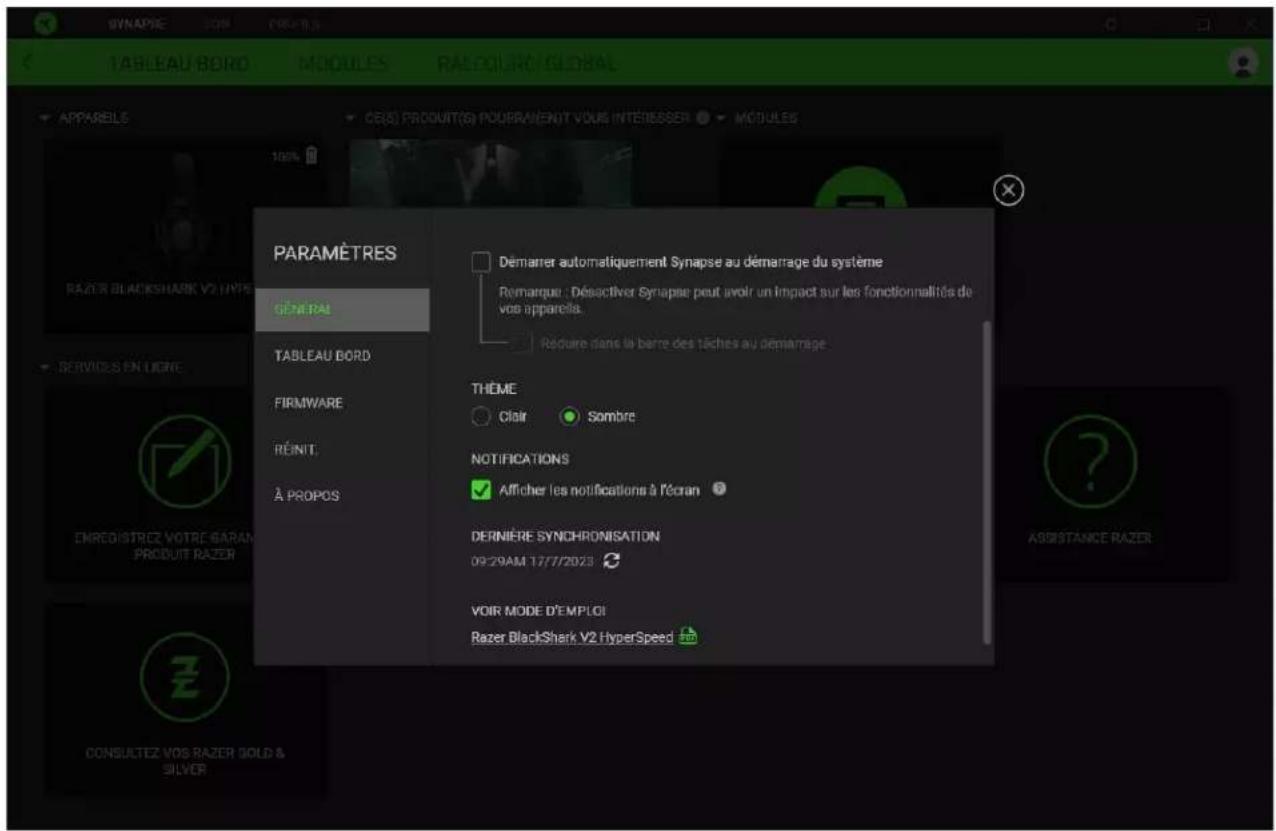Click the help icon beside notifications option
Viewport: 1276px width, 831px height.
(718, 489)
